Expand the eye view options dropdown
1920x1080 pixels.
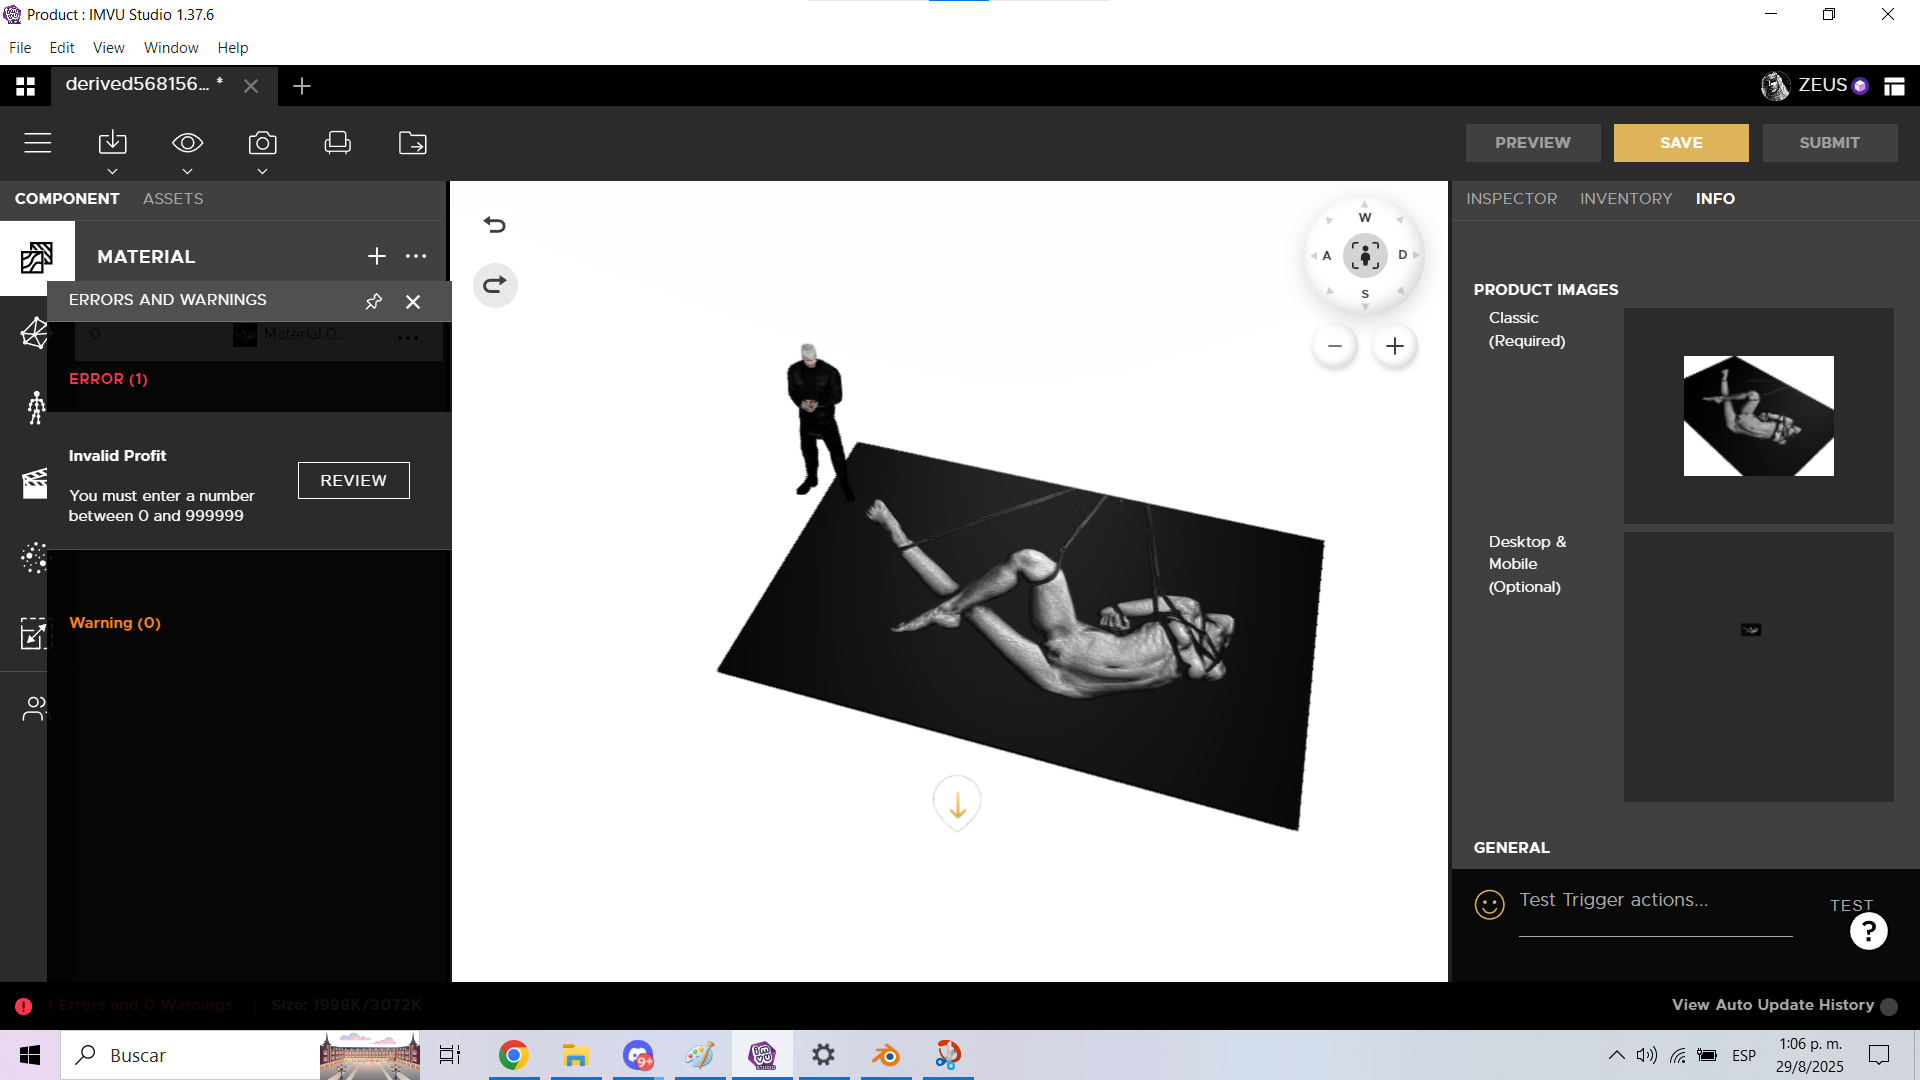point(187,171)
